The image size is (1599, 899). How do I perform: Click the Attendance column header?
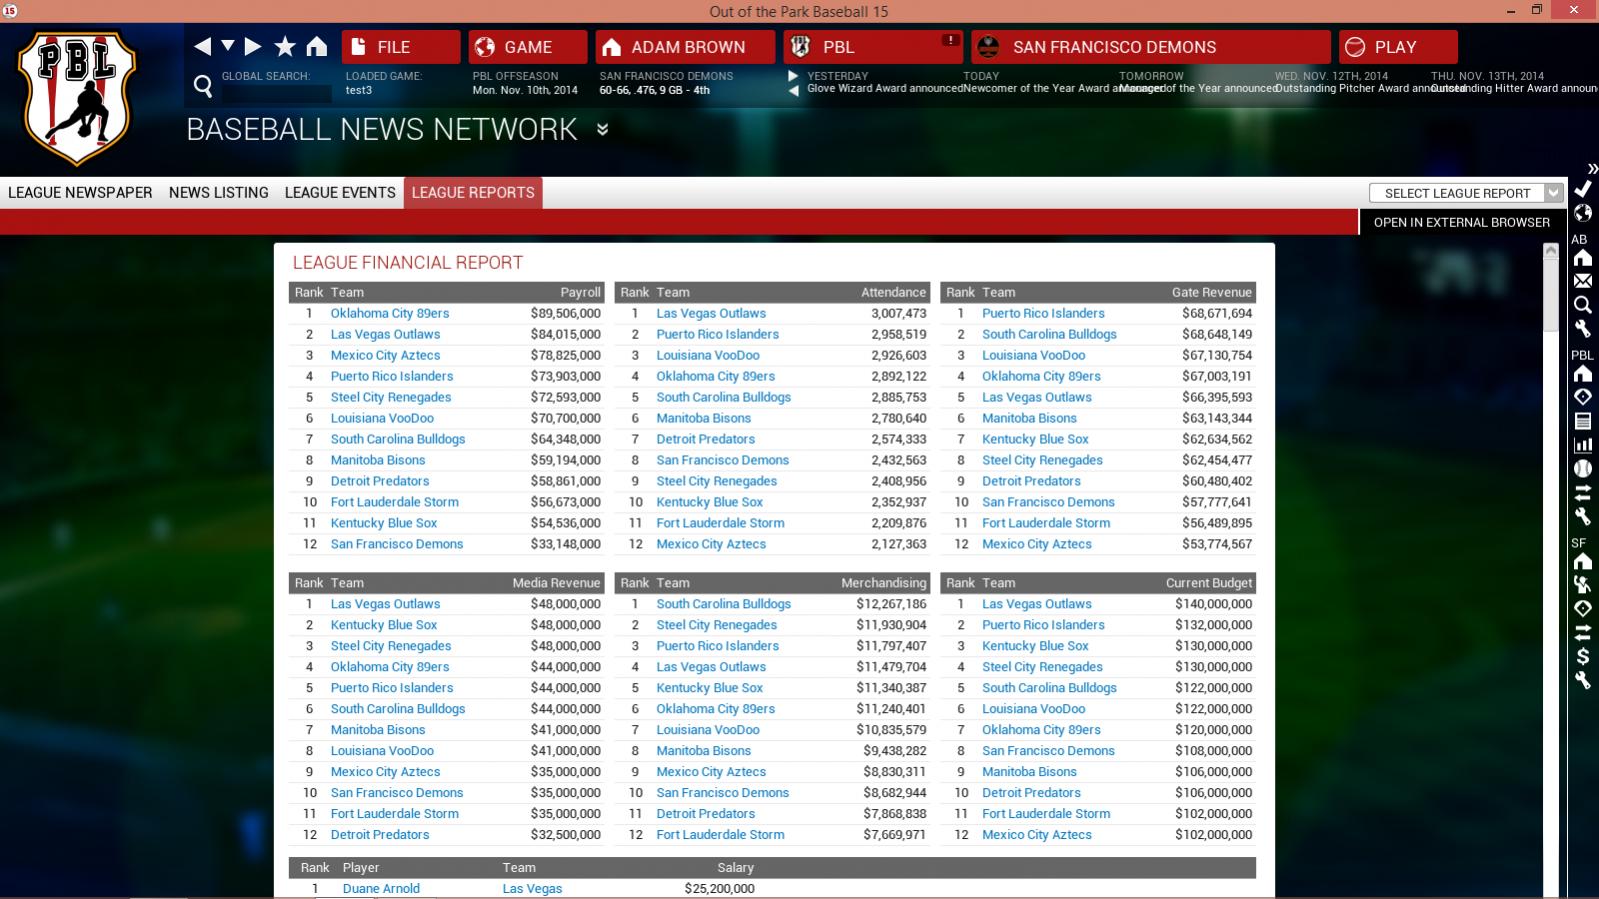[x=893, y=292]
